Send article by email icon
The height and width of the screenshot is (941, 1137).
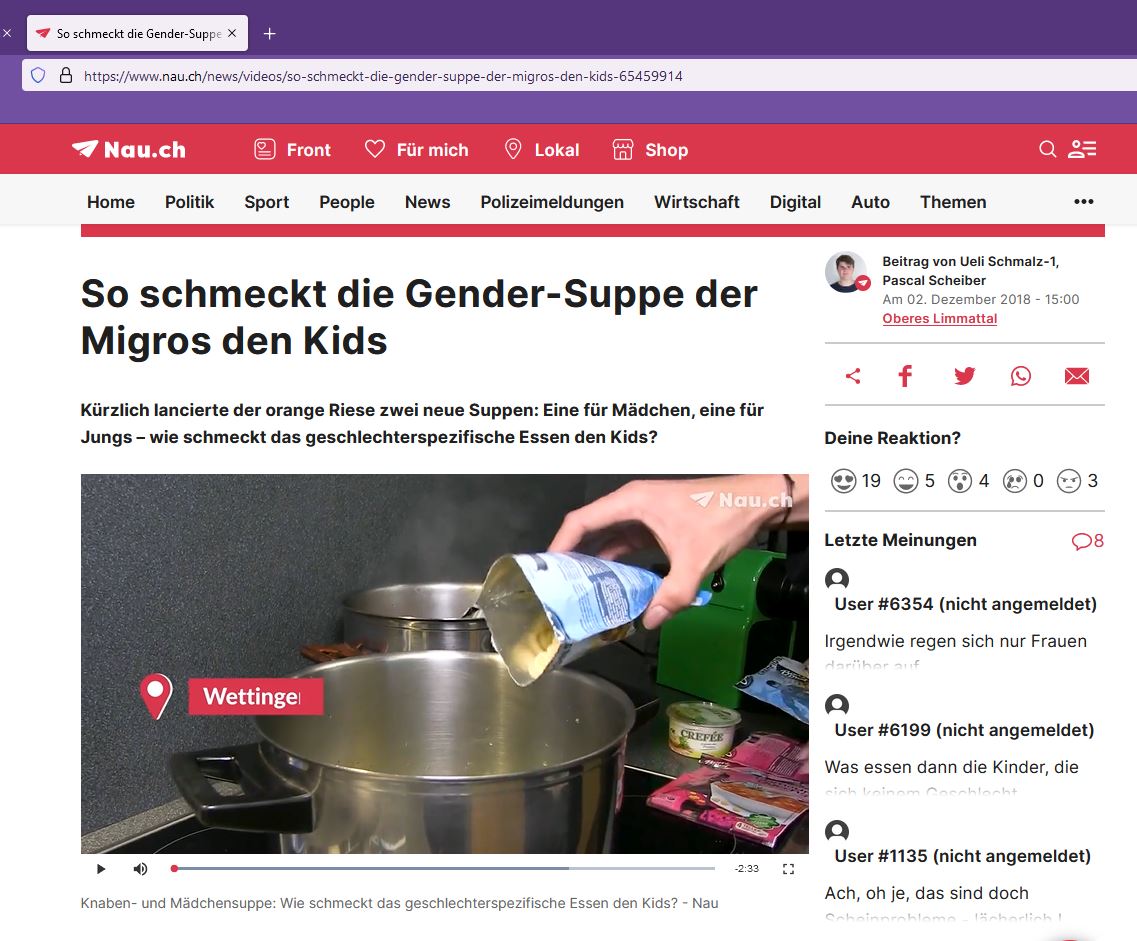pos(1077,376)
